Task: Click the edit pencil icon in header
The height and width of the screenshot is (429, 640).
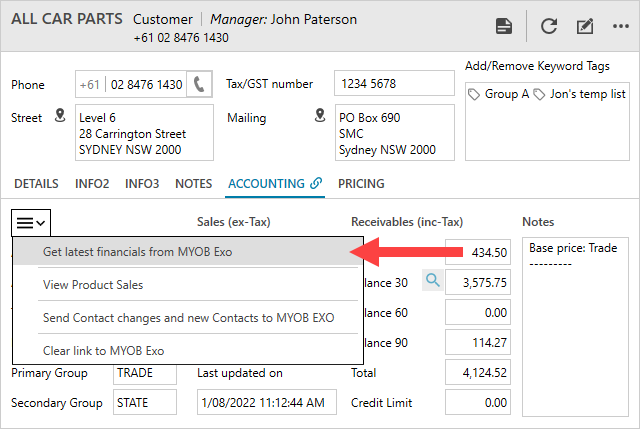Action: (585, 27)
